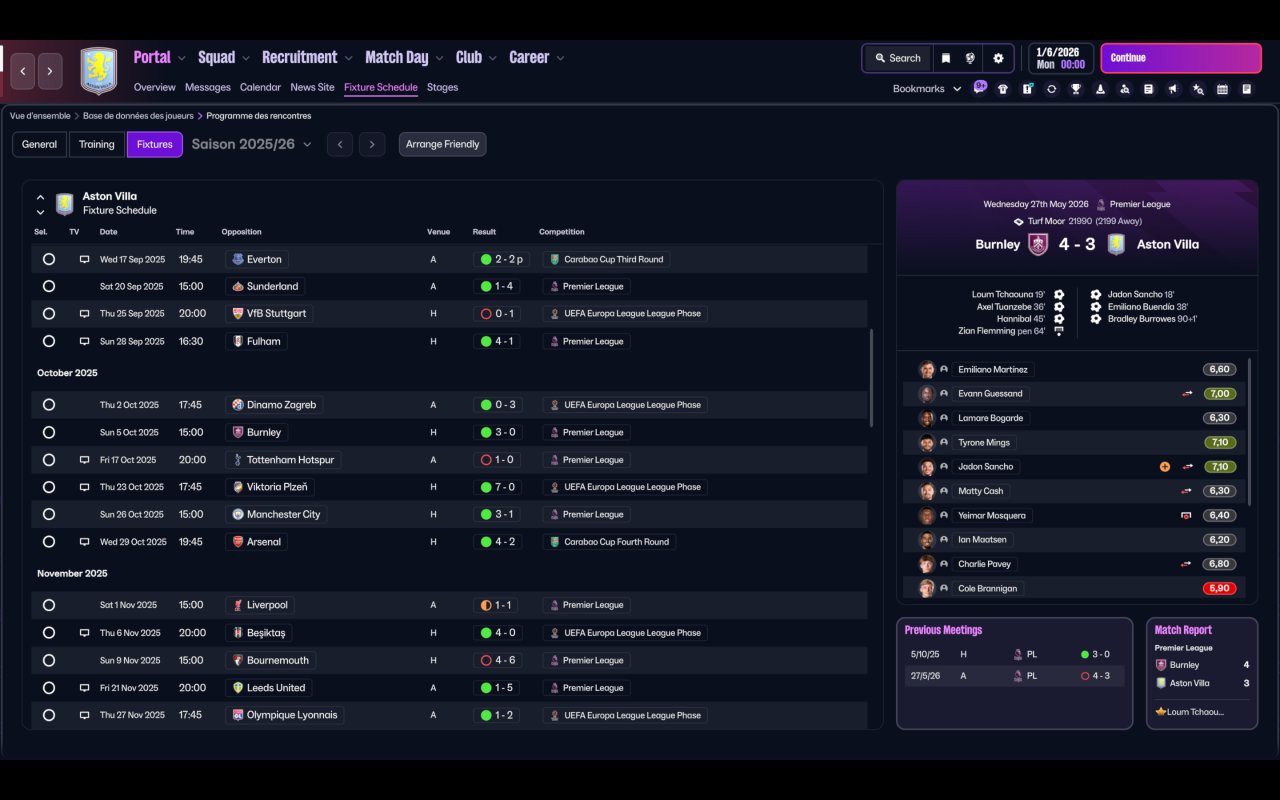
Task: Select the Fulham fixture radio button
Action: [x=48, y=341]
